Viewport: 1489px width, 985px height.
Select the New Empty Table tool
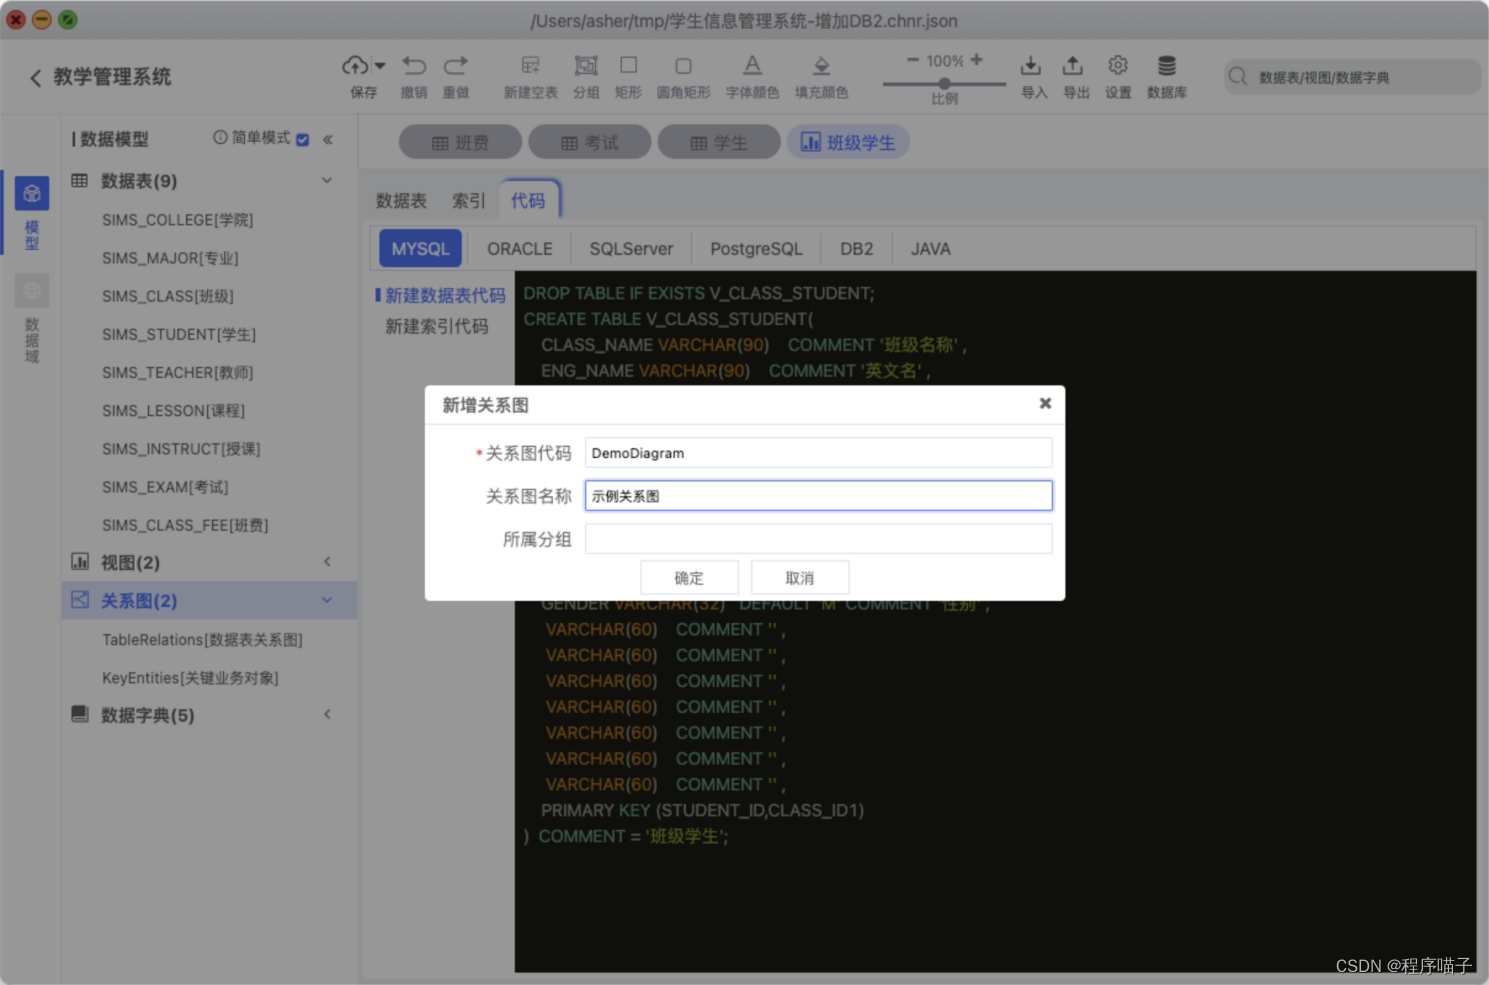click(530, 65)
